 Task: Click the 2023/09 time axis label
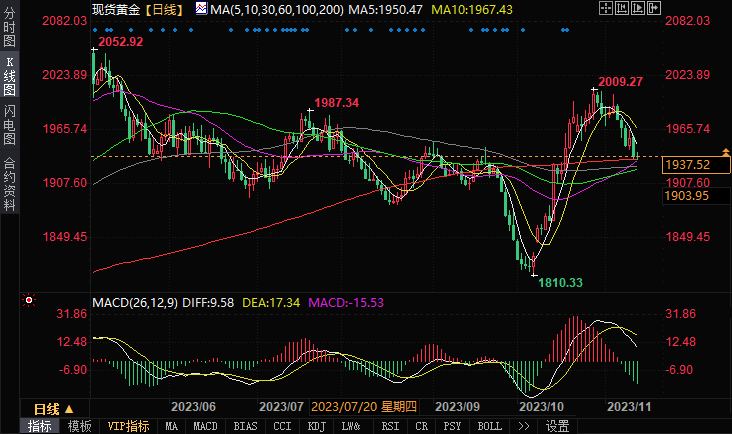pyautogui.click(x=457, y=406)
